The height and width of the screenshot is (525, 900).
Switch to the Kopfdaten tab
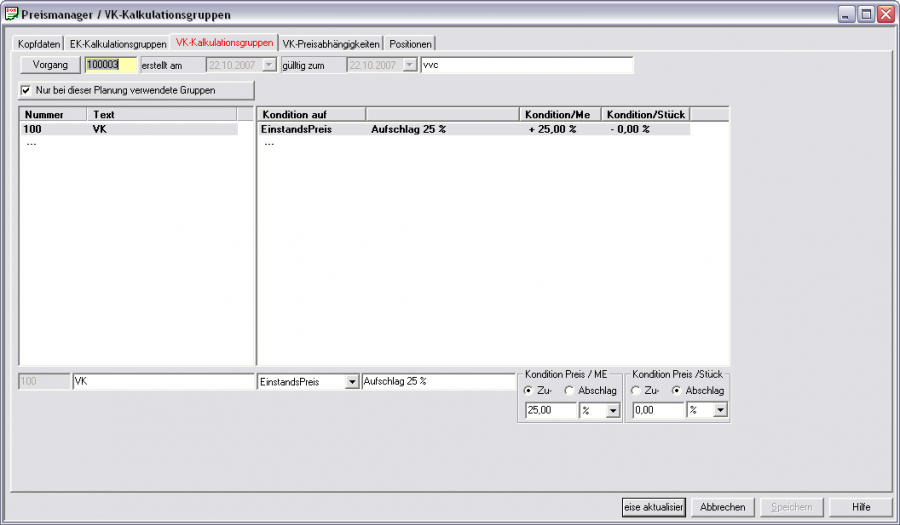[x=40, y=44]
